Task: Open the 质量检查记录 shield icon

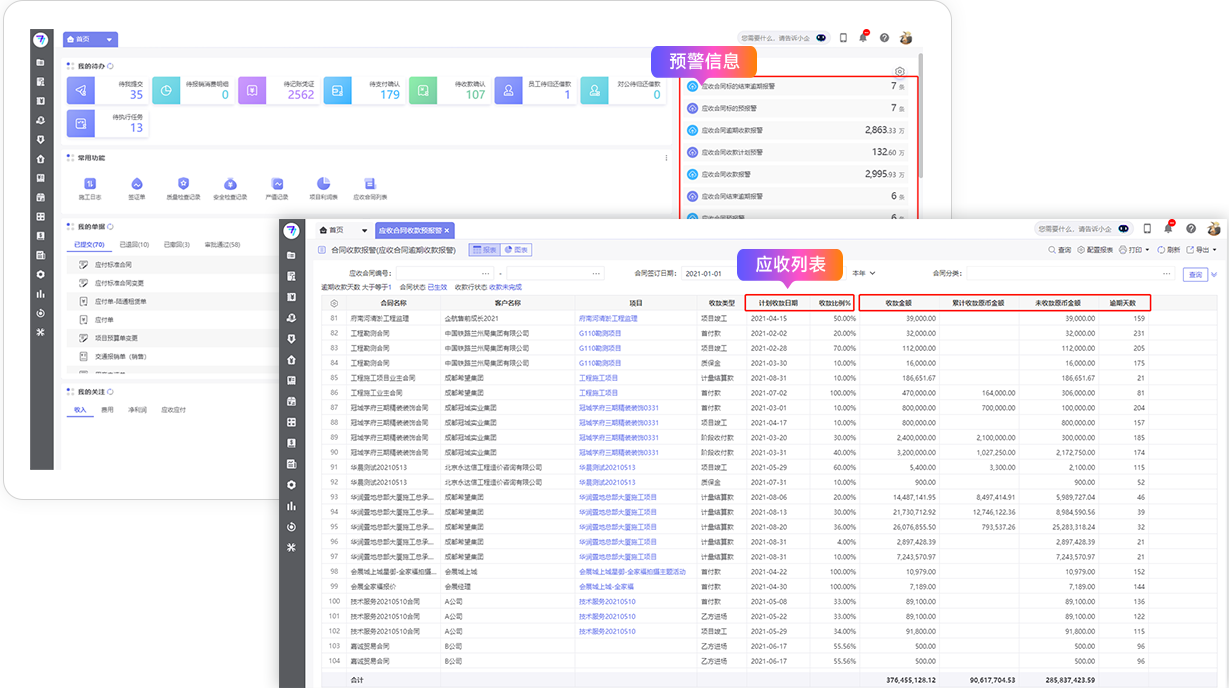Action: 183,183
